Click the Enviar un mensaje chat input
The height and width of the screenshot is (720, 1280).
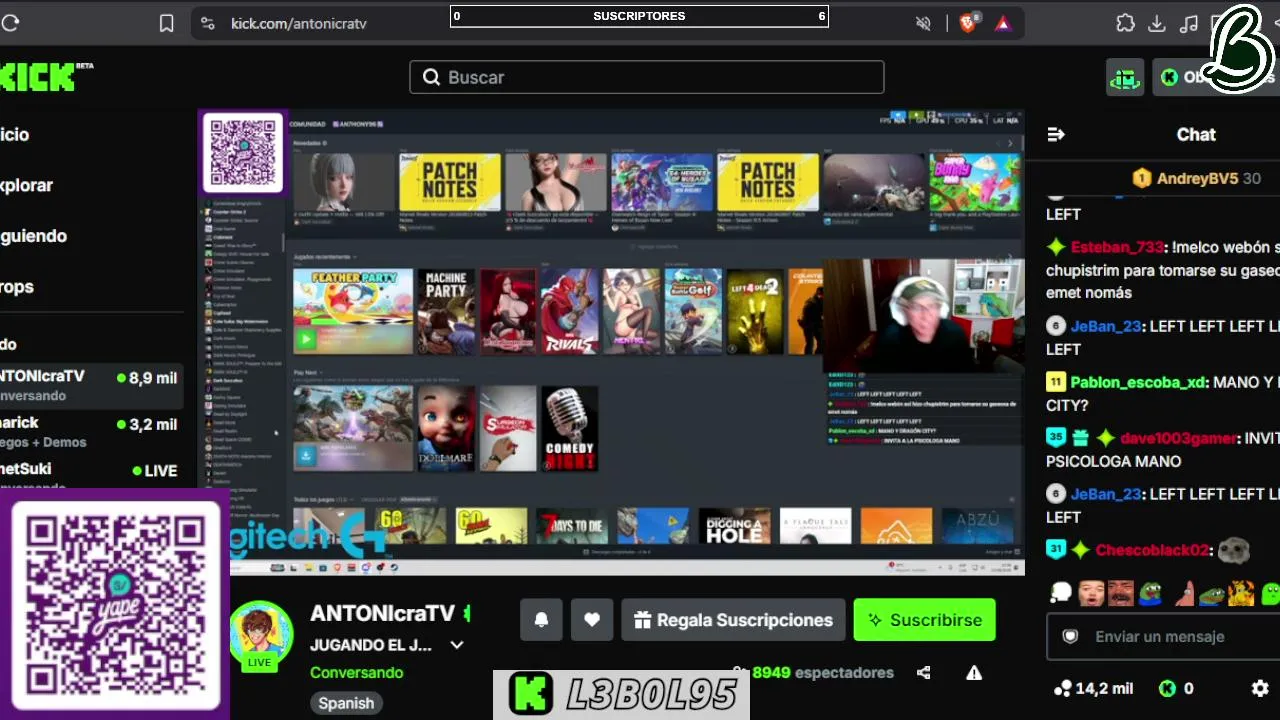click(1163, 637)
